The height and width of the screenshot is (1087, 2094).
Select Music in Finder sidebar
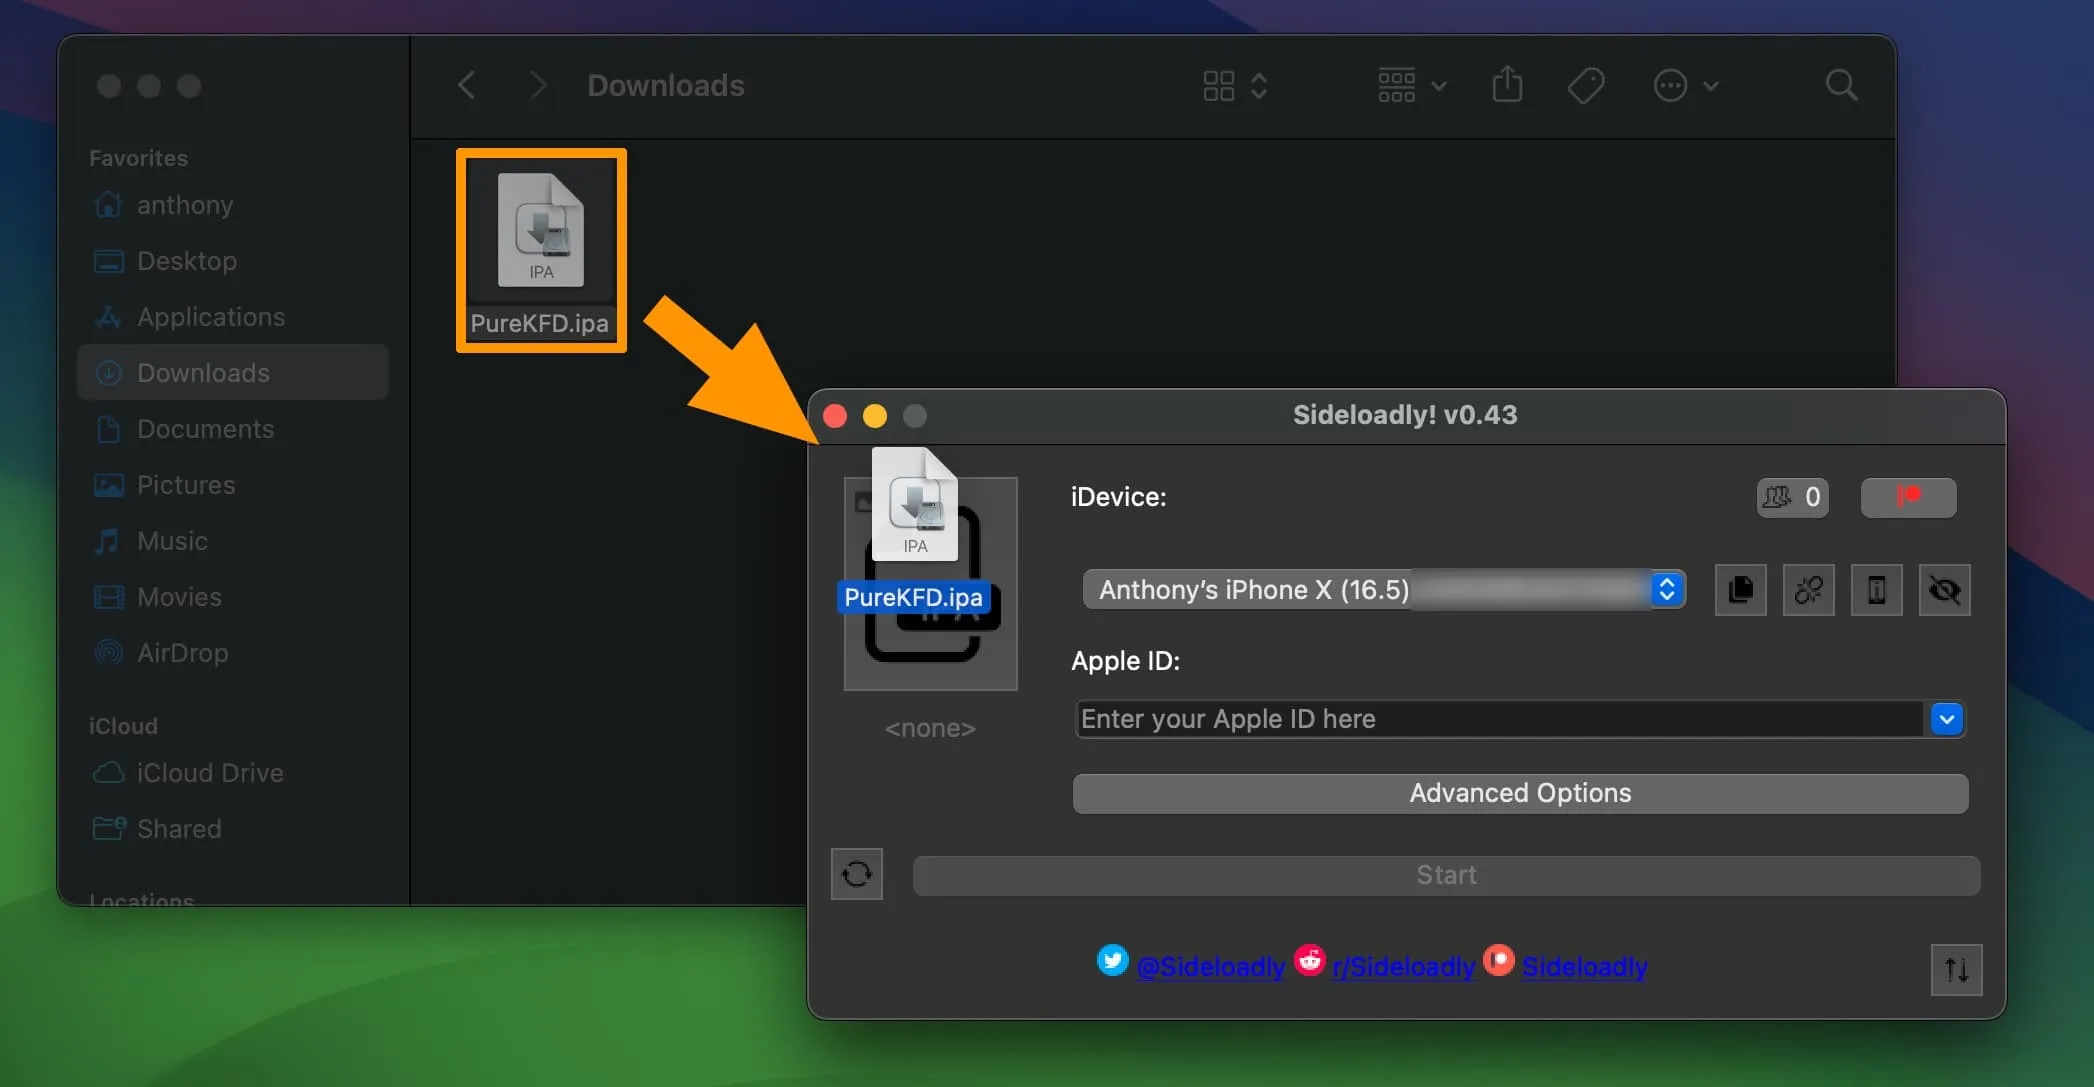tap(233, 541)
